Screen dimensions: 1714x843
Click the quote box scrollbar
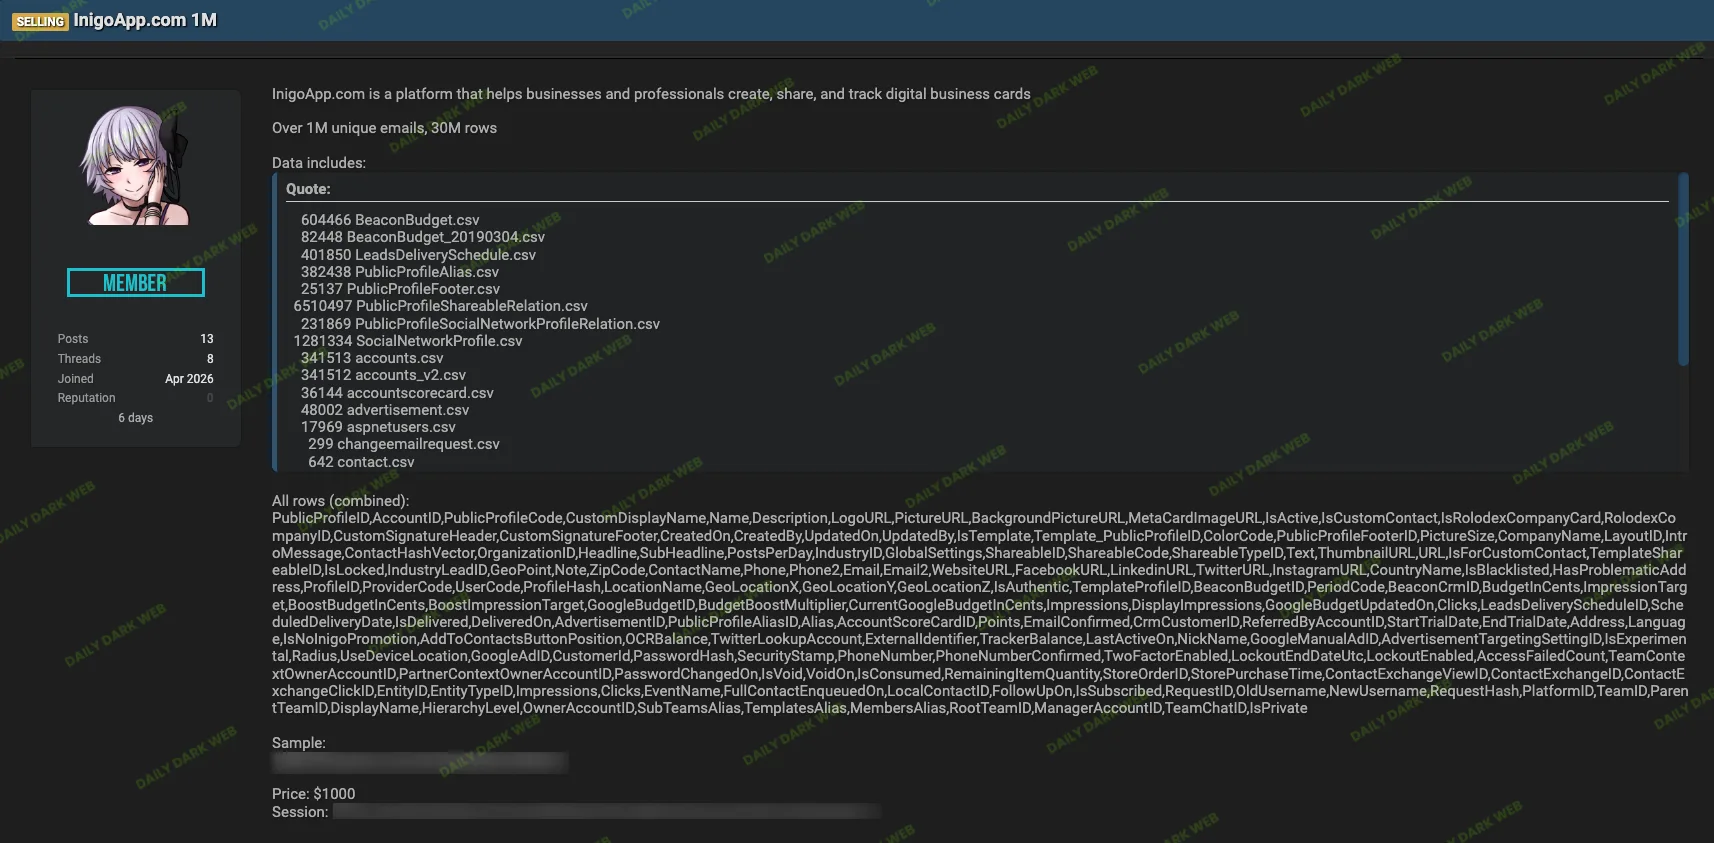pyautogui.click(x=1683, y=270)
